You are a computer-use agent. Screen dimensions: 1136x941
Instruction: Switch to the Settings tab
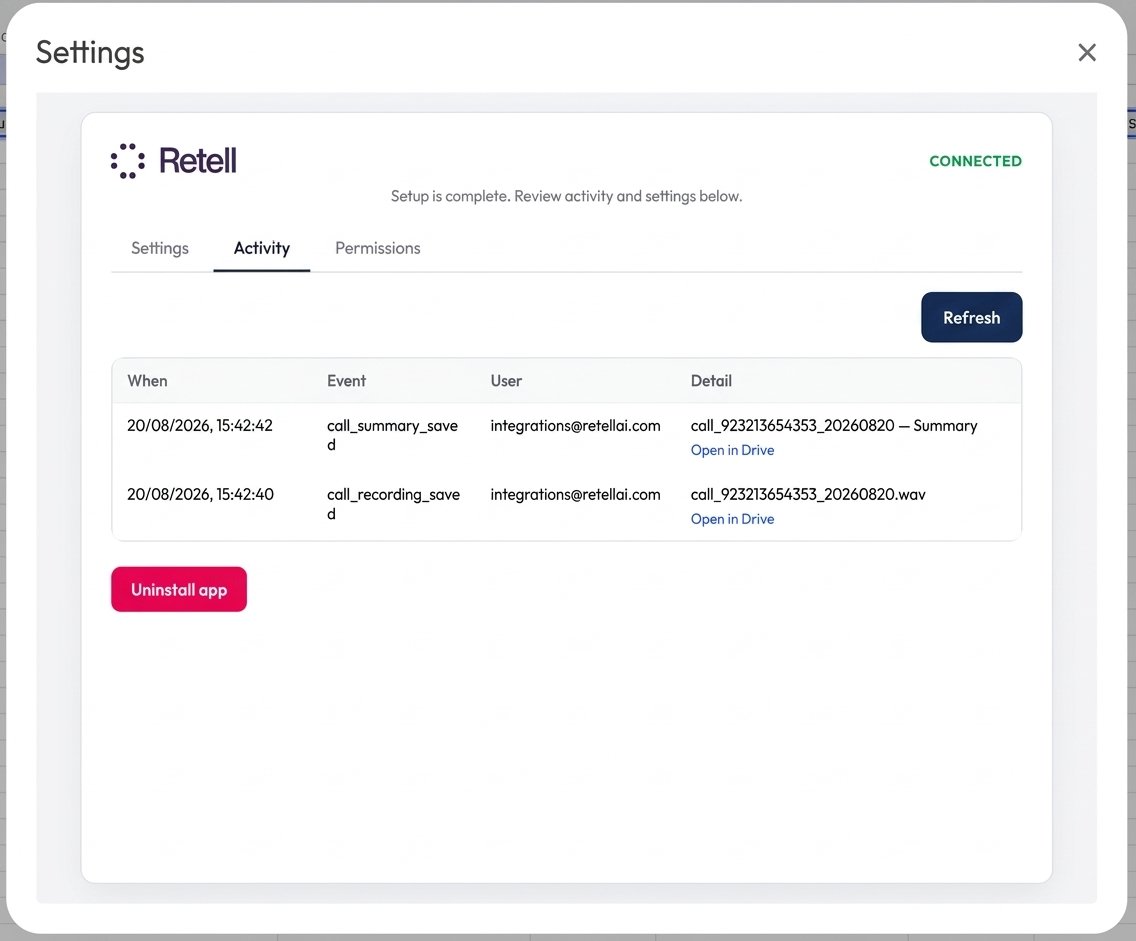pyautogui.click(x=159, y=248)
